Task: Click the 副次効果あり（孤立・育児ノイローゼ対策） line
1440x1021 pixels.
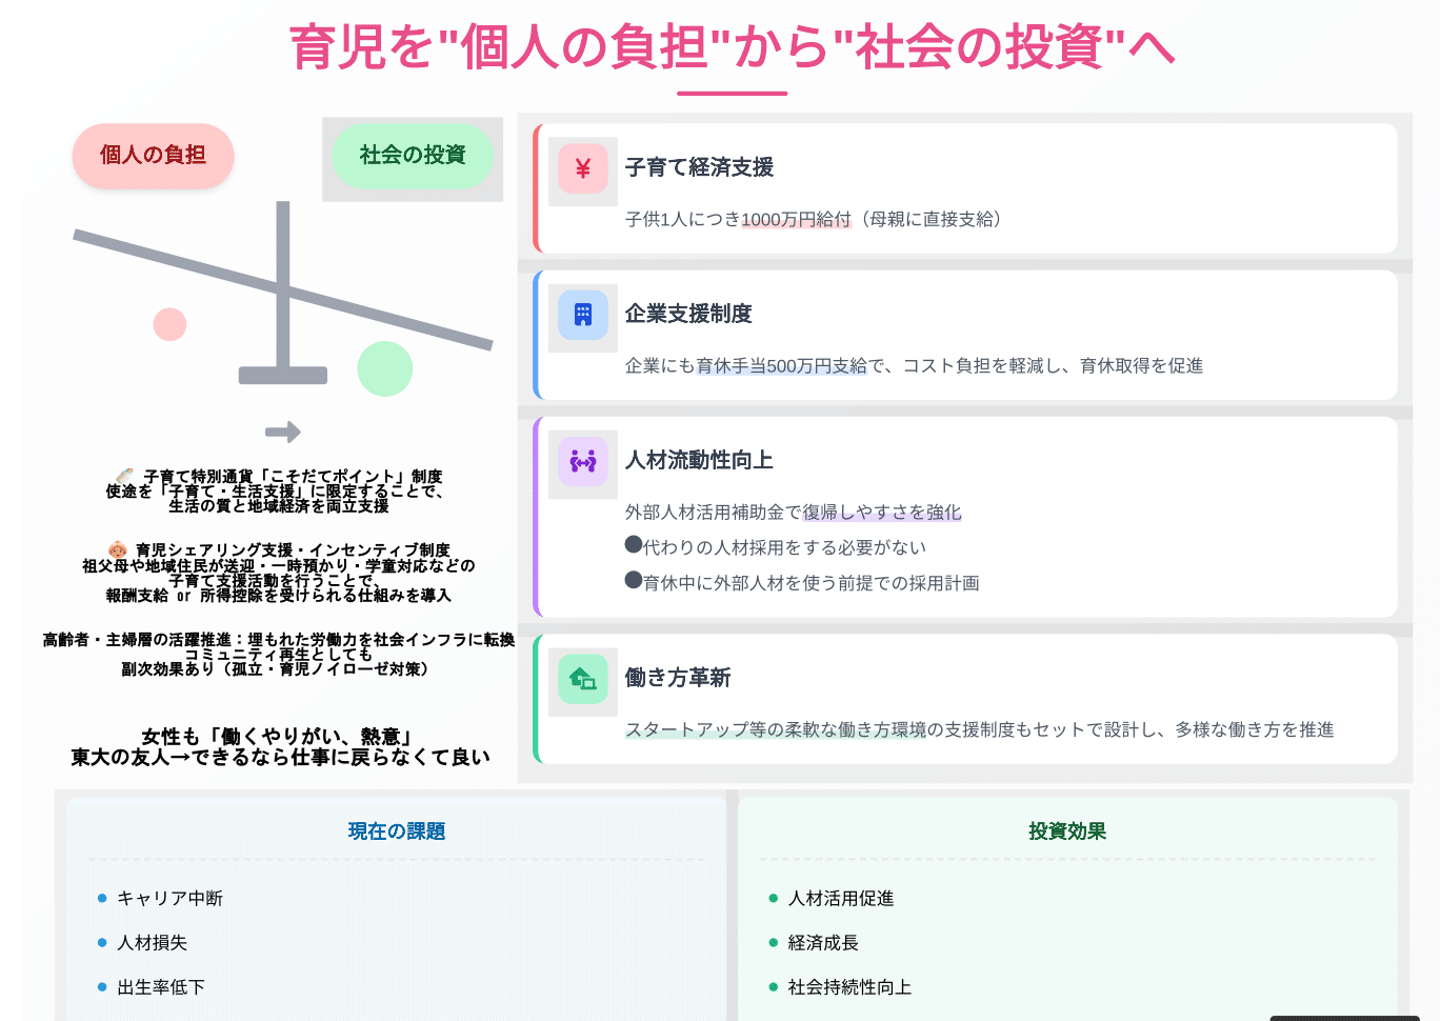Action: 278,669
